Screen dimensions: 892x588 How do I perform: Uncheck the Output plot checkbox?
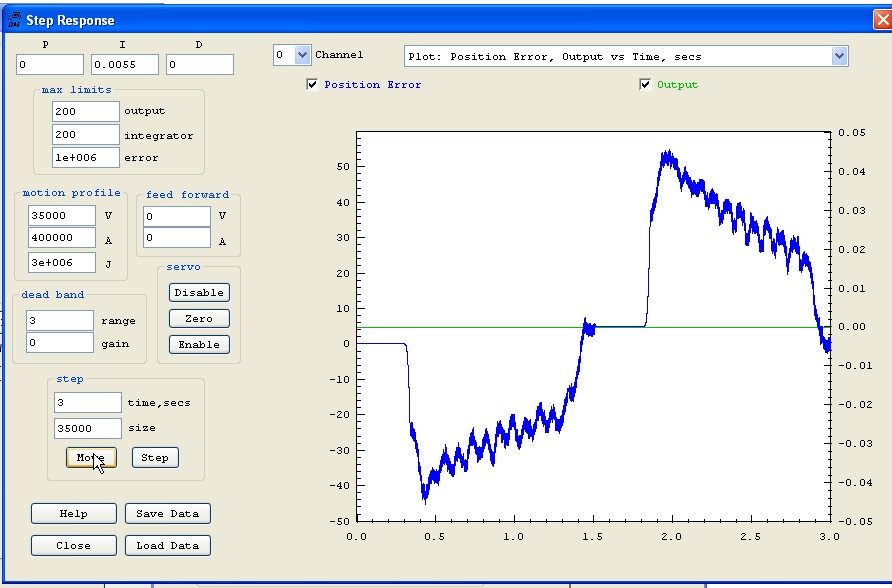click(x=645, y=85)
